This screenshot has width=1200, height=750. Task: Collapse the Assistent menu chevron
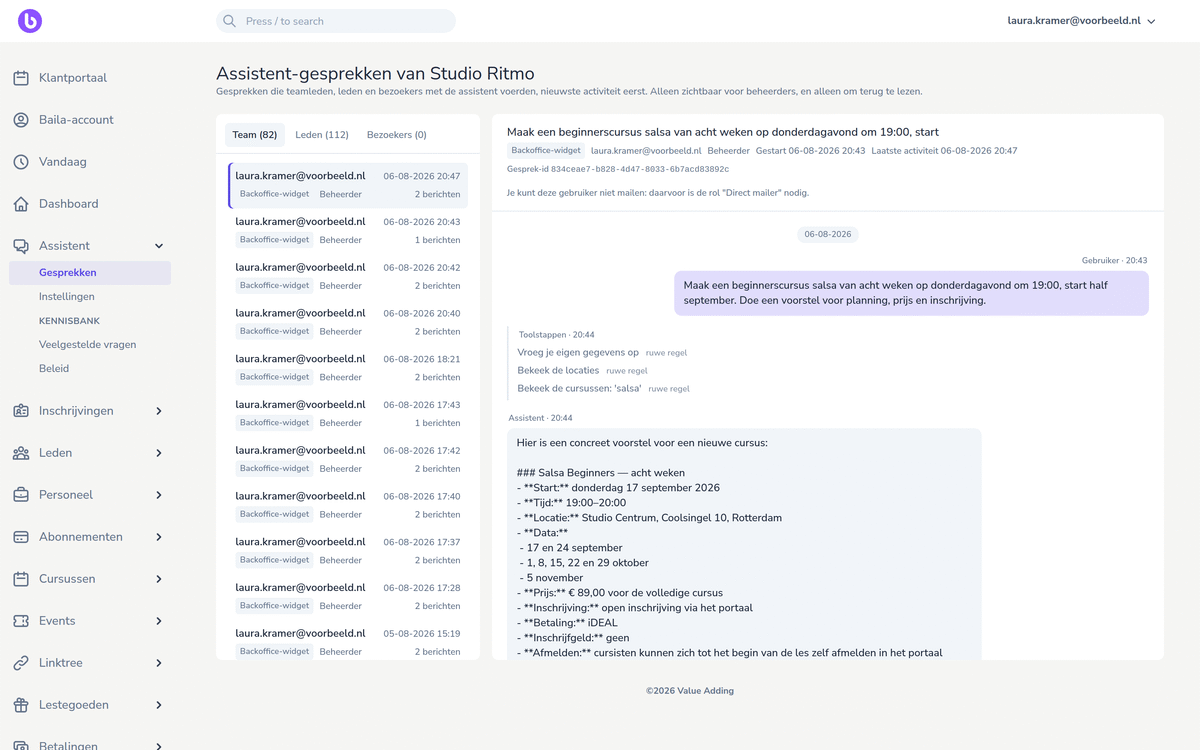pos(159,246)
